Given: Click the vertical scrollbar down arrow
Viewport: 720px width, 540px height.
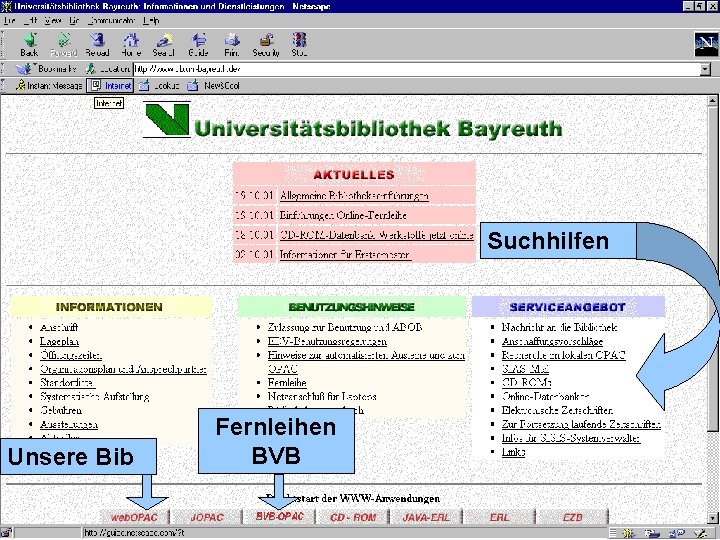Looking at the screenshot, I should [x=712, y=518].
